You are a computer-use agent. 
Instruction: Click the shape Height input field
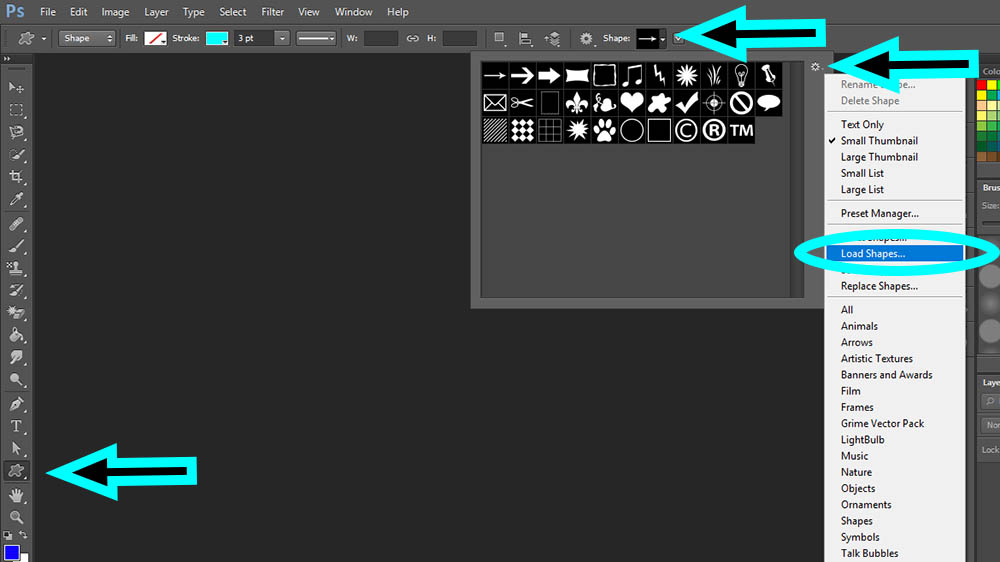[459, 38]
